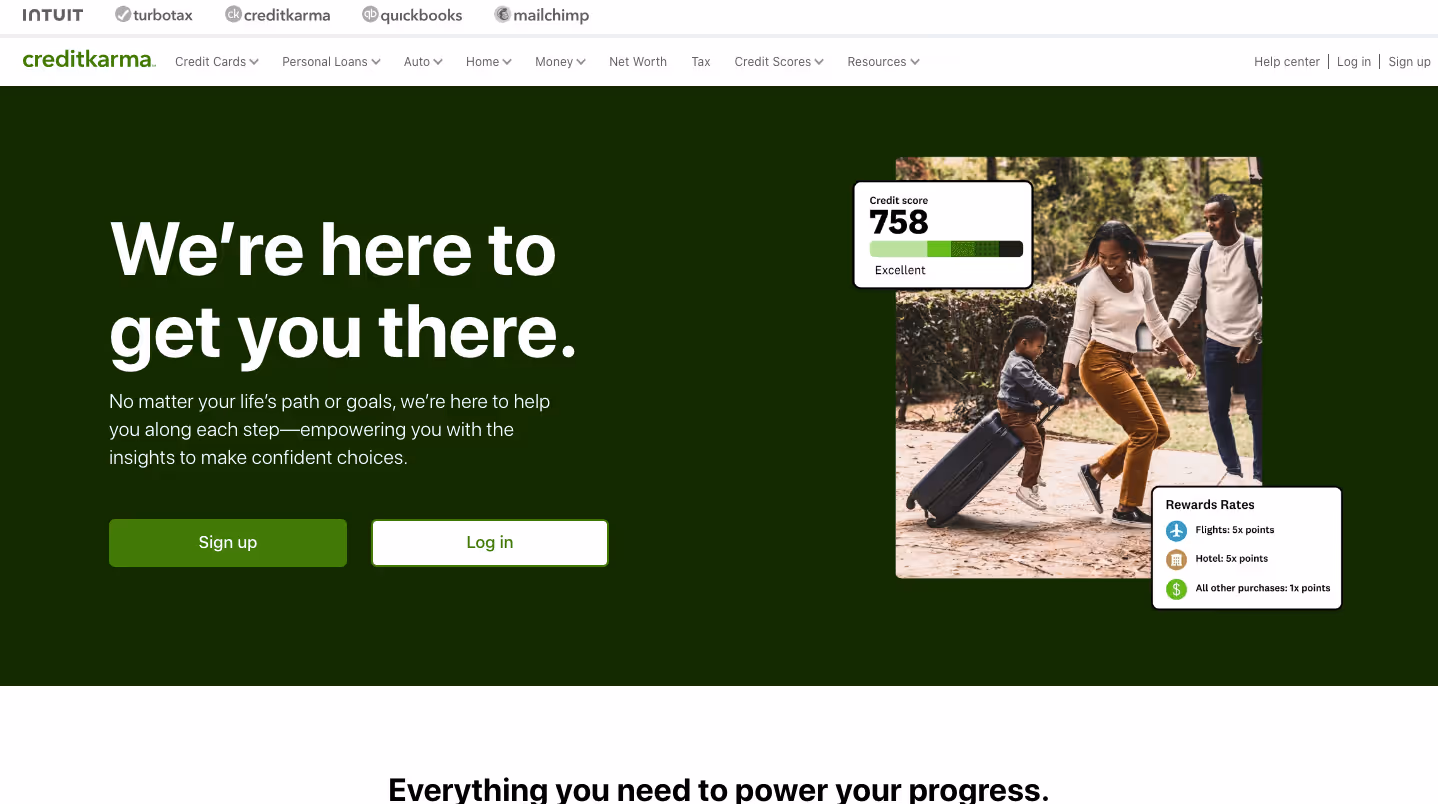Open the Tax menu item

click(x=701, y=62)
